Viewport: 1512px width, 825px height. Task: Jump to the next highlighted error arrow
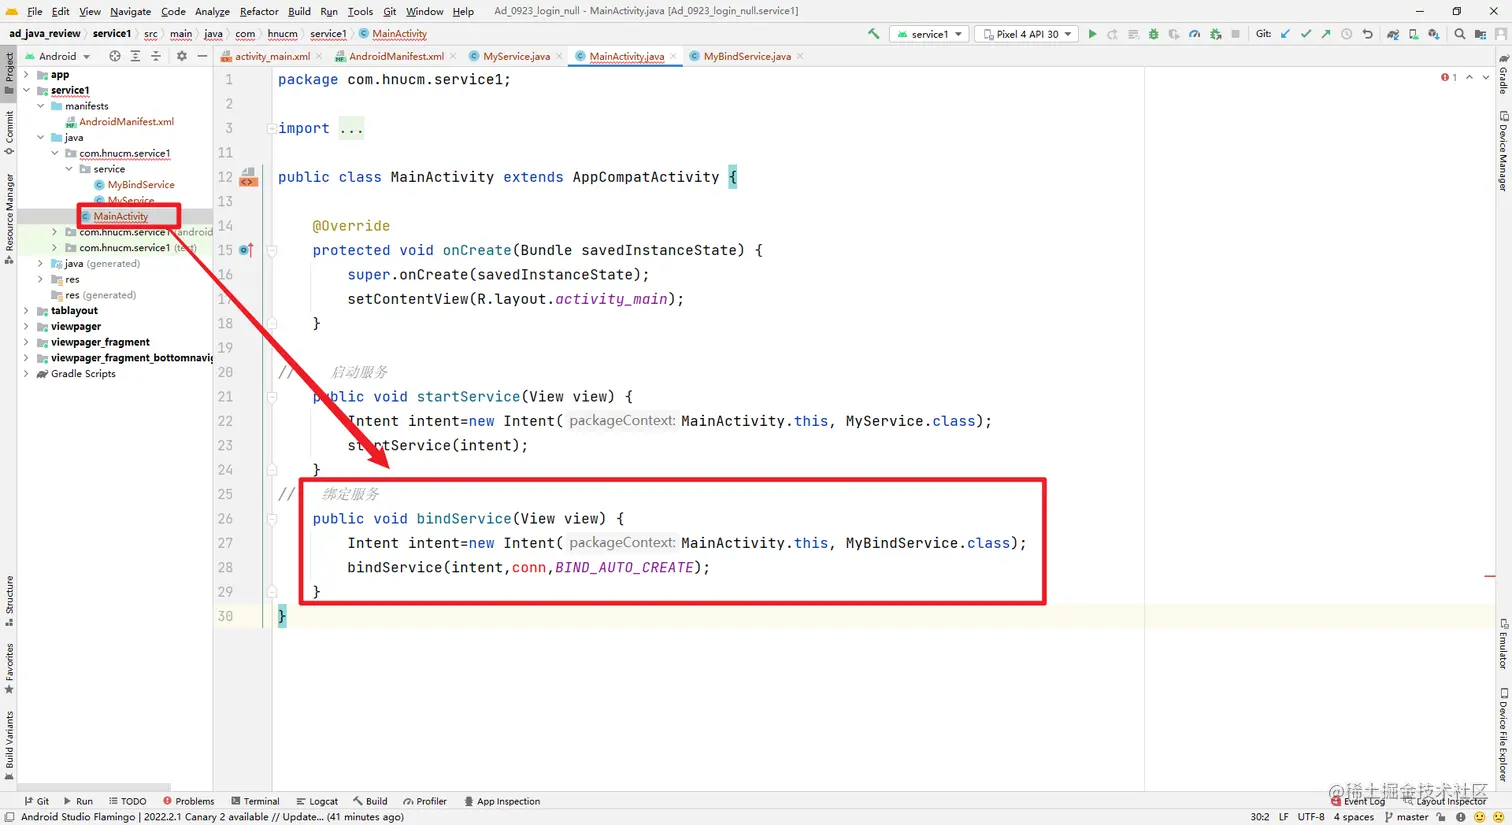(1485, 77)
